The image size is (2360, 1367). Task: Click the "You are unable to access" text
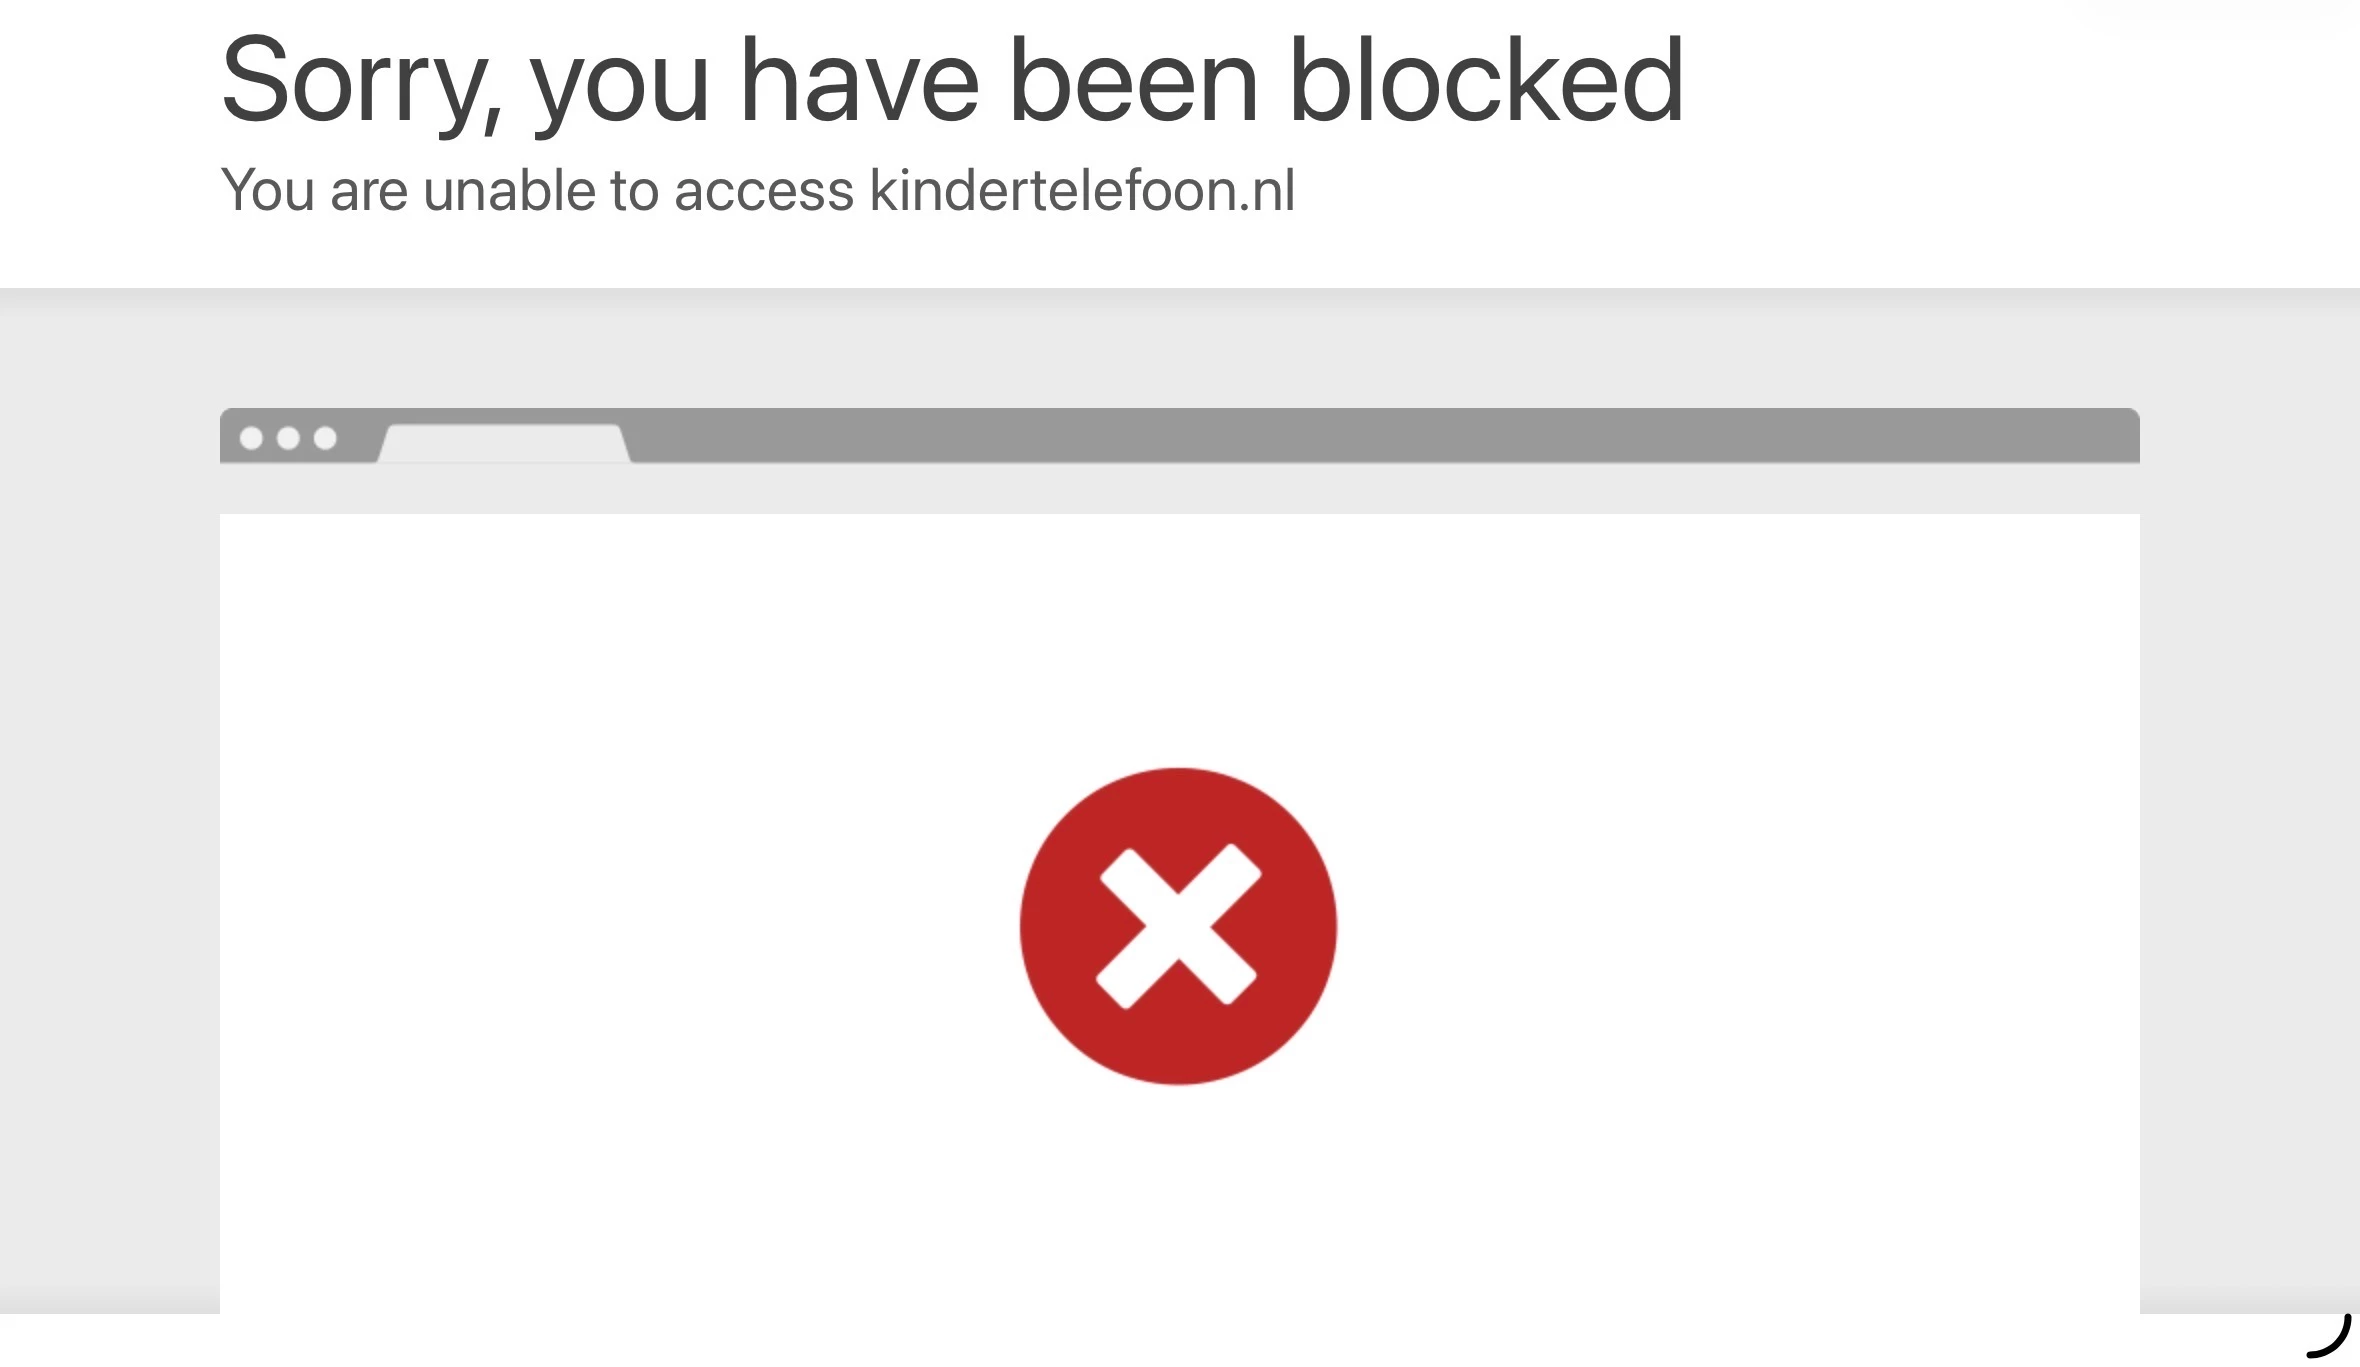538,190
